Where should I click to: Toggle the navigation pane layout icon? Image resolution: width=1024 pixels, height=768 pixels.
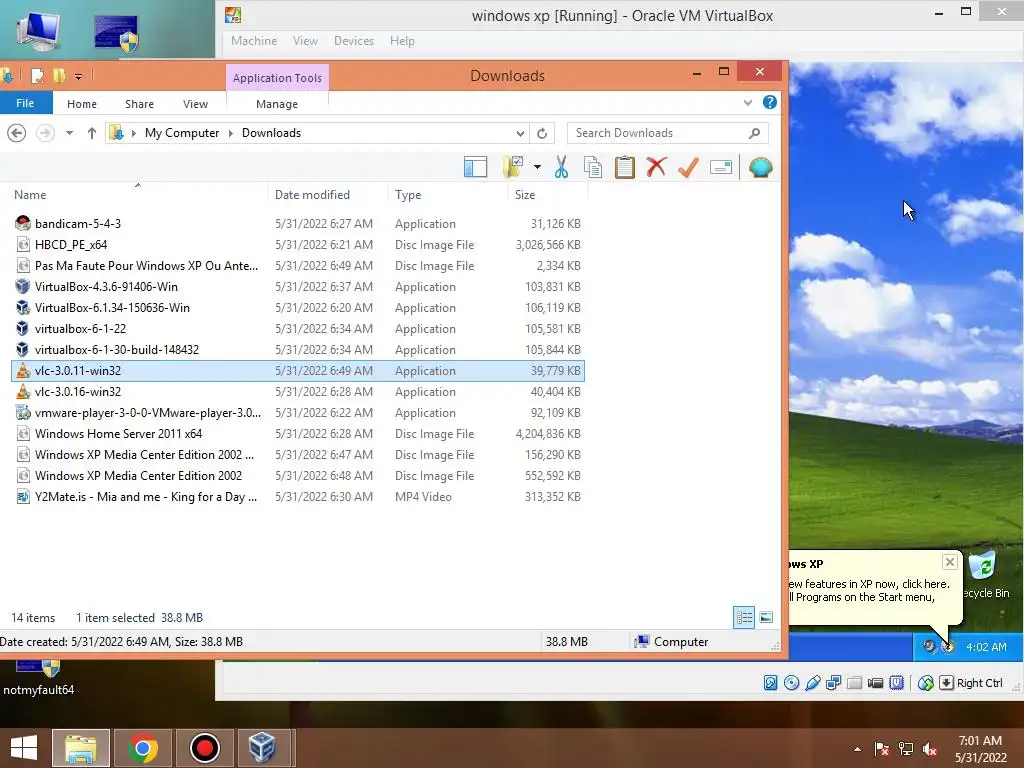(x=475, y=167)
